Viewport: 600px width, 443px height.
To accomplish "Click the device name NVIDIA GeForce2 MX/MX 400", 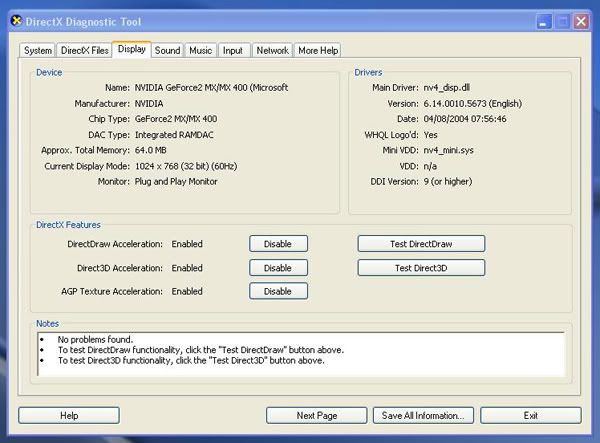I will click(211, 88).
